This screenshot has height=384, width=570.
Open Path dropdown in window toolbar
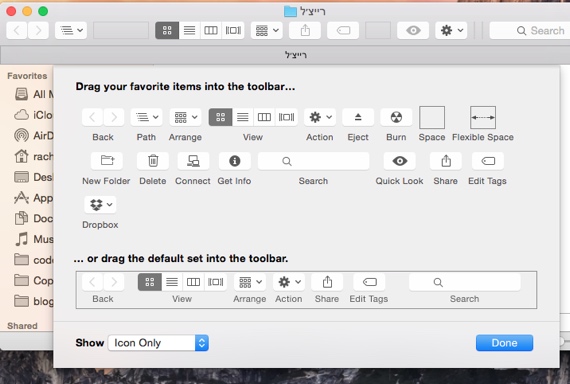coord(71,30)
